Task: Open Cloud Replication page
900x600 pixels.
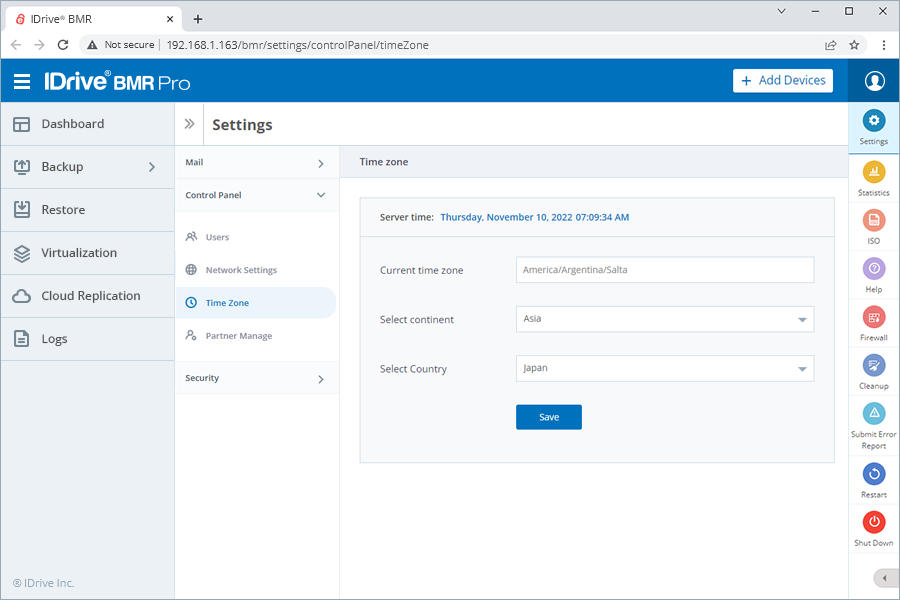Action: pyautogui.click(x=87, y=296)
